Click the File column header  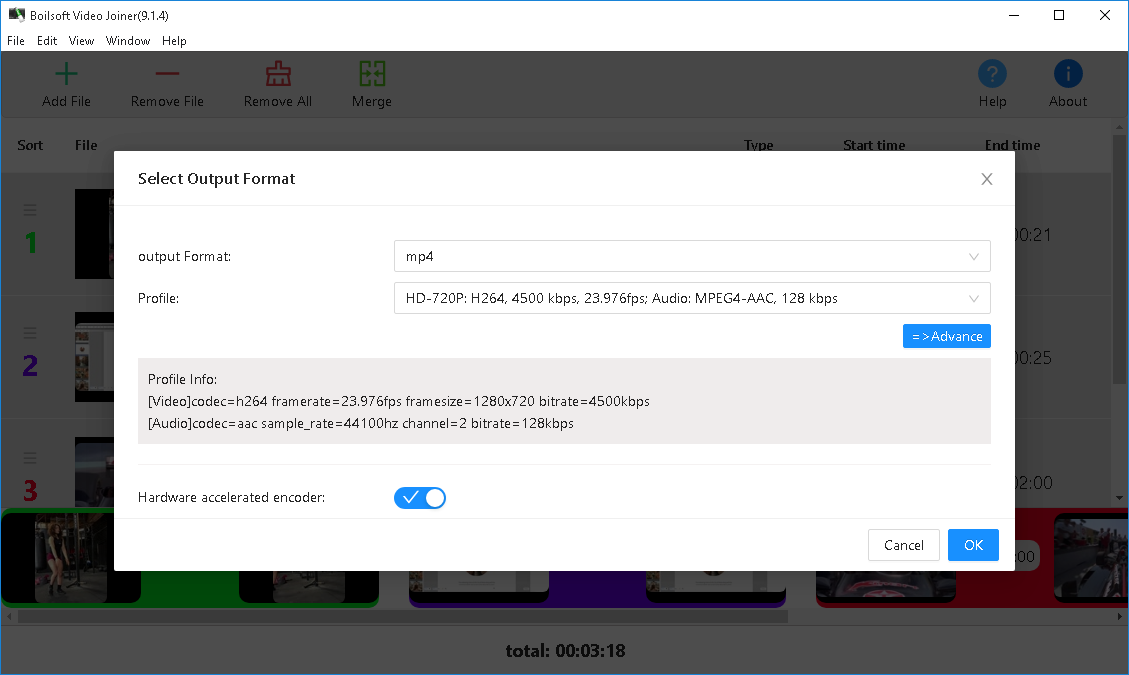[x=86, y=146]
